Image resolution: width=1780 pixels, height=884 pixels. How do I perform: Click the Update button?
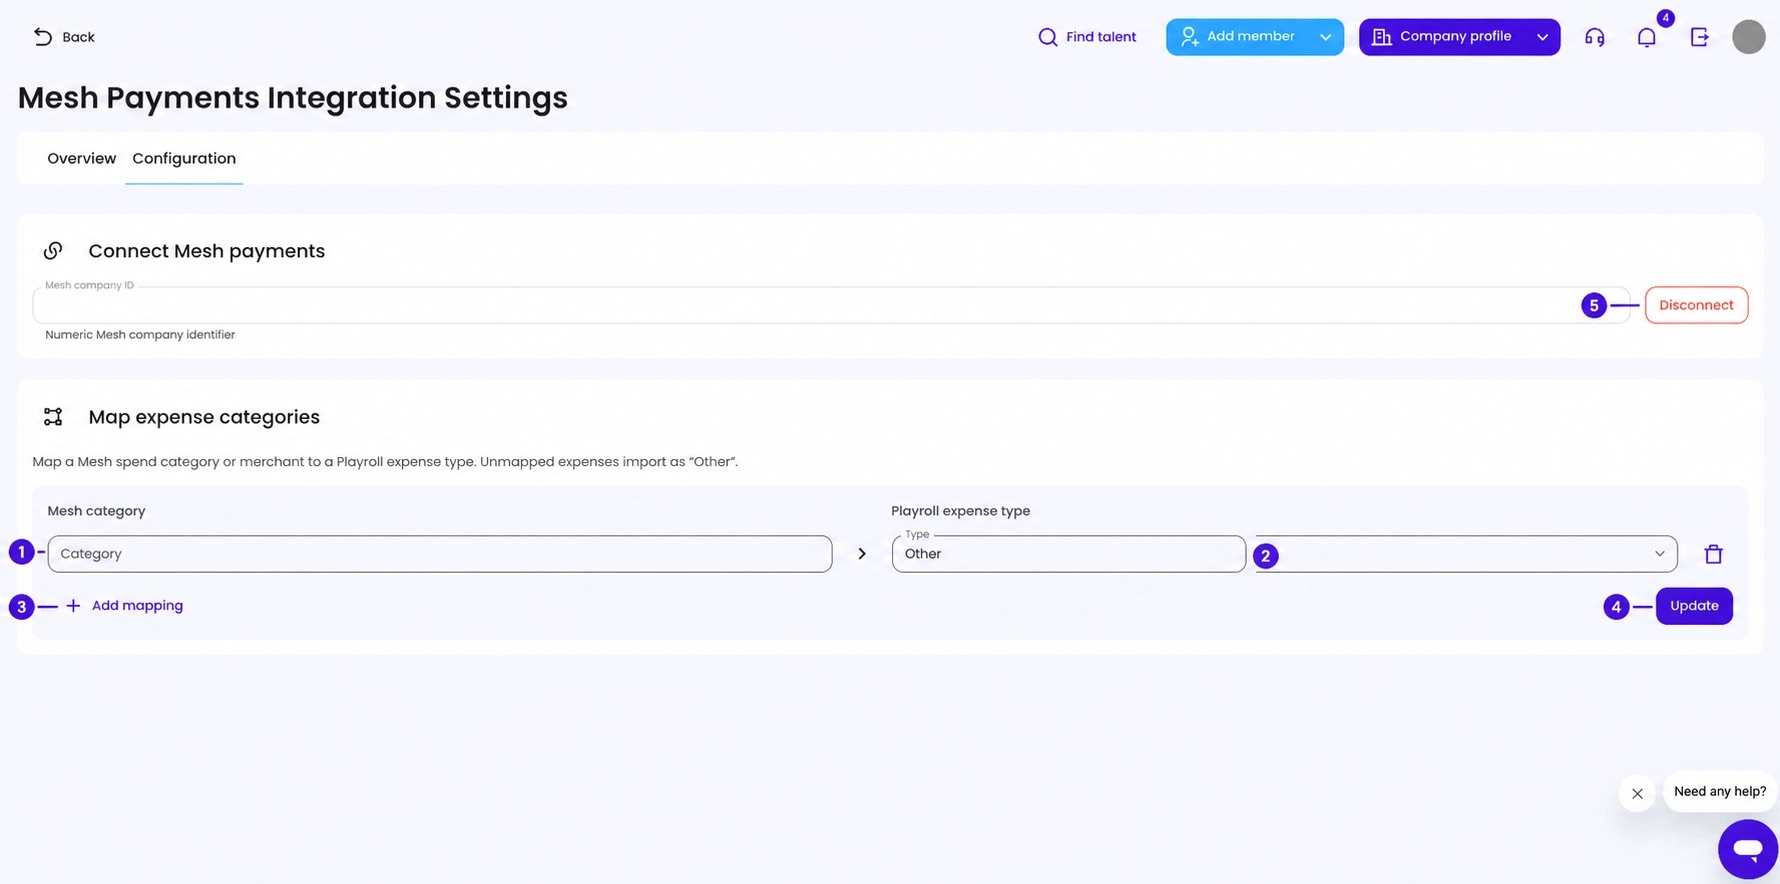point(1694,606)
